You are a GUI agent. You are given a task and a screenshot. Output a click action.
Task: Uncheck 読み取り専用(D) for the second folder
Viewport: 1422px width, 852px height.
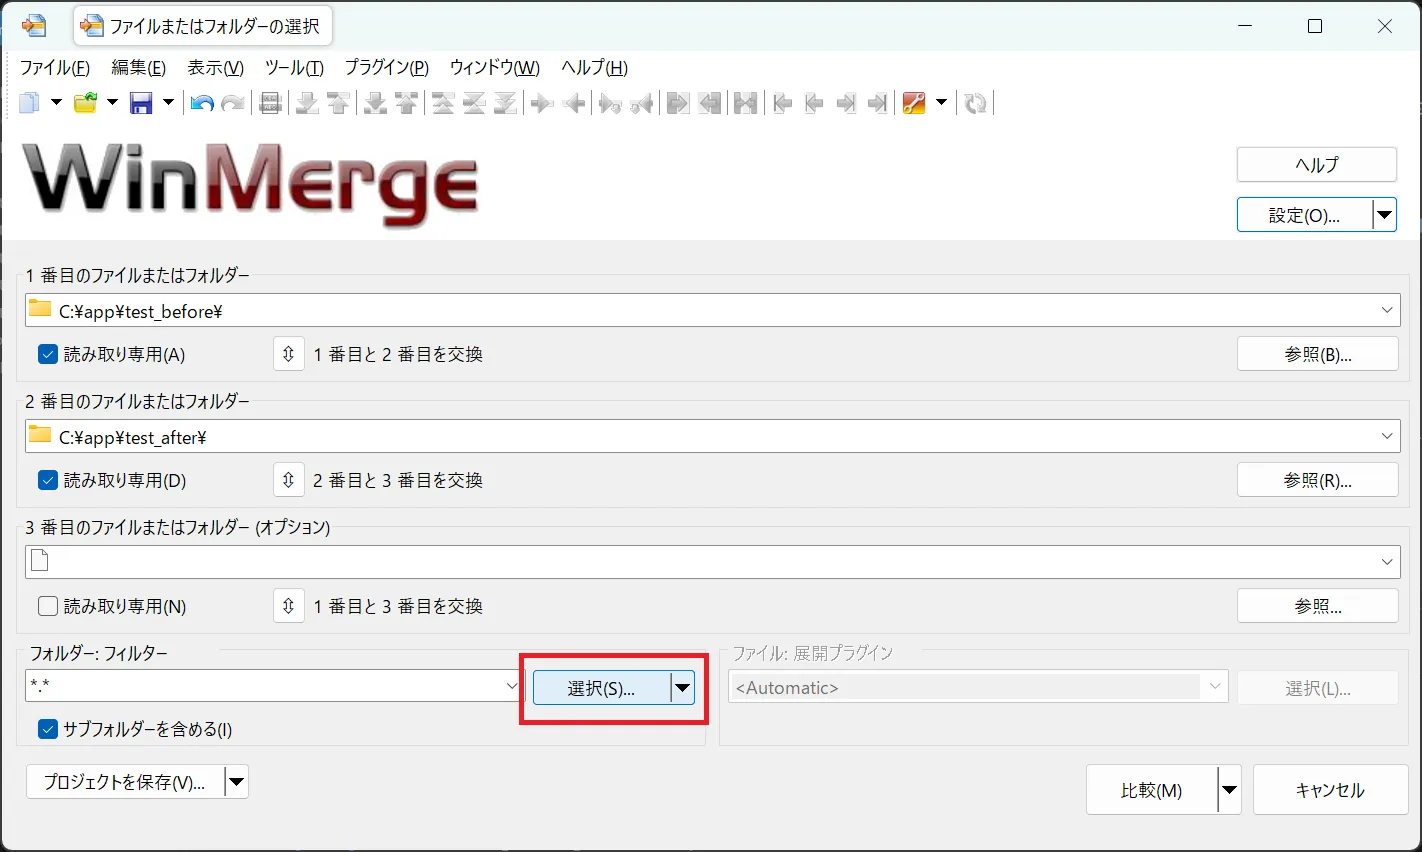click(x=48, y=480)
